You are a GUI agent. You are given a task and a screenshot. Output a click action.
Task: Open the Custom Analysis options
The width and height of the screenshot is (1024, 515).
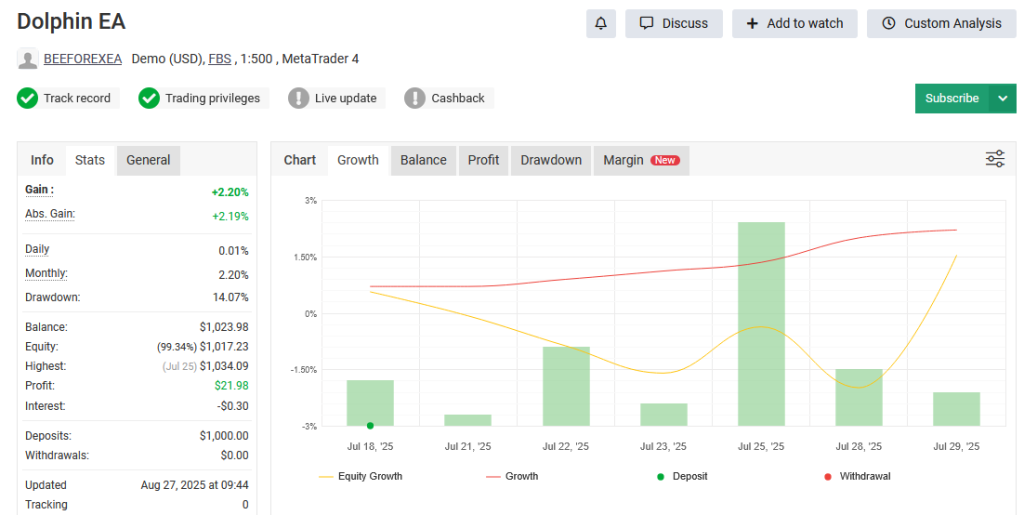pos(941,24)
